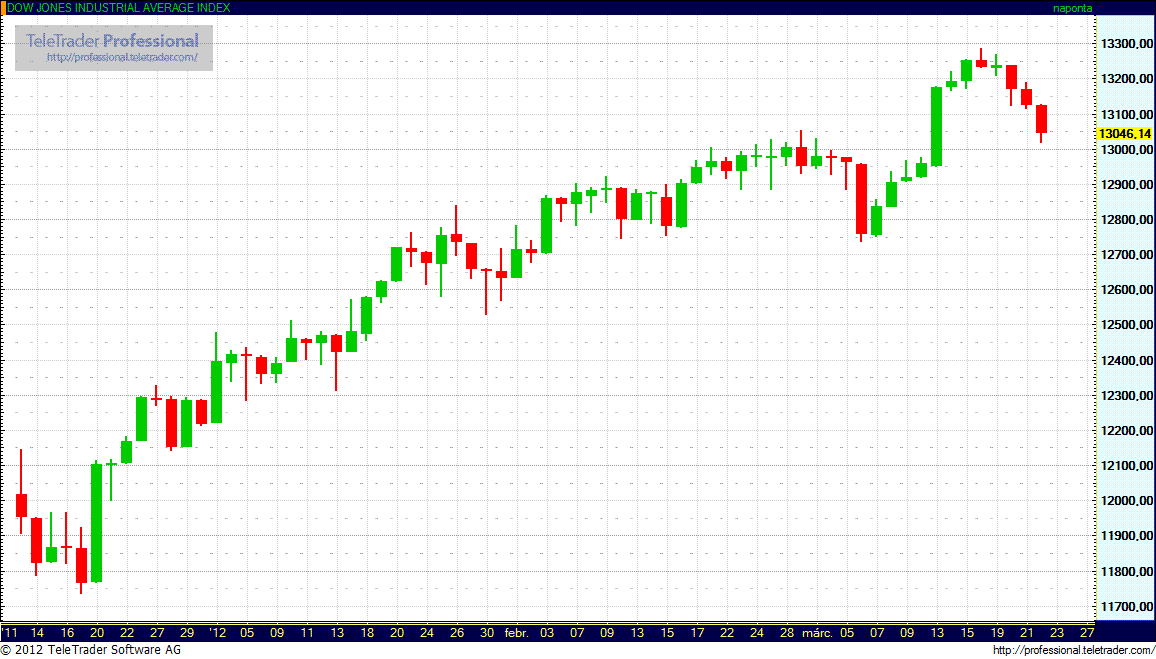Click the tall green candle at date 20 in December

(x=96, y=522)
